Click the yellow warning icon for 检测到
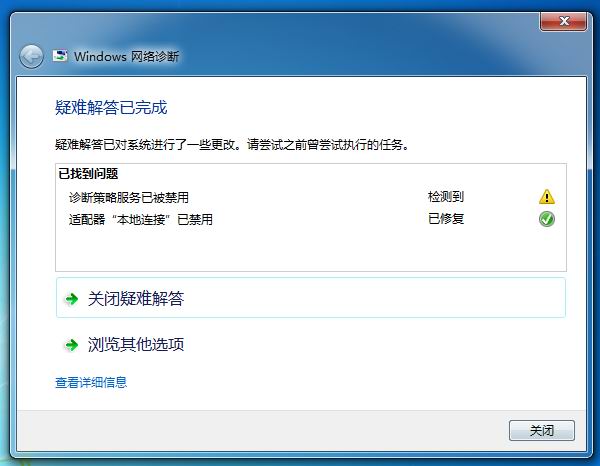 pyautogui.click(x=546, y=197)
